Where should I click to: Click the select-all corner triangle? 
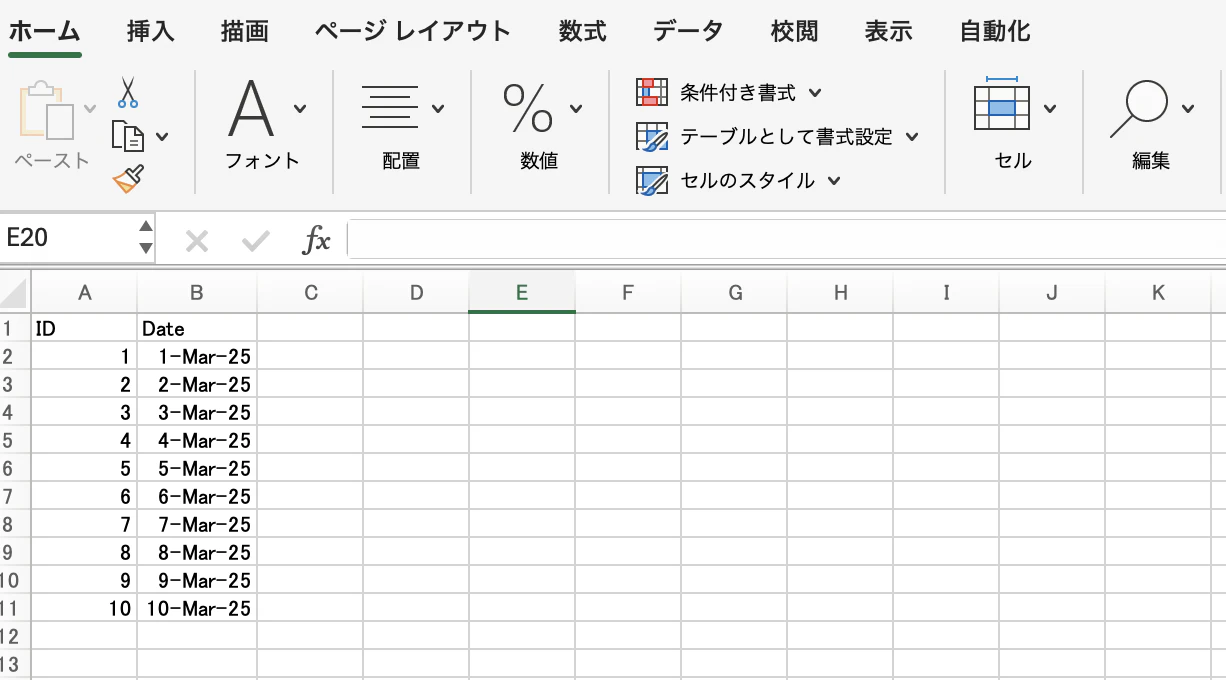14,293
